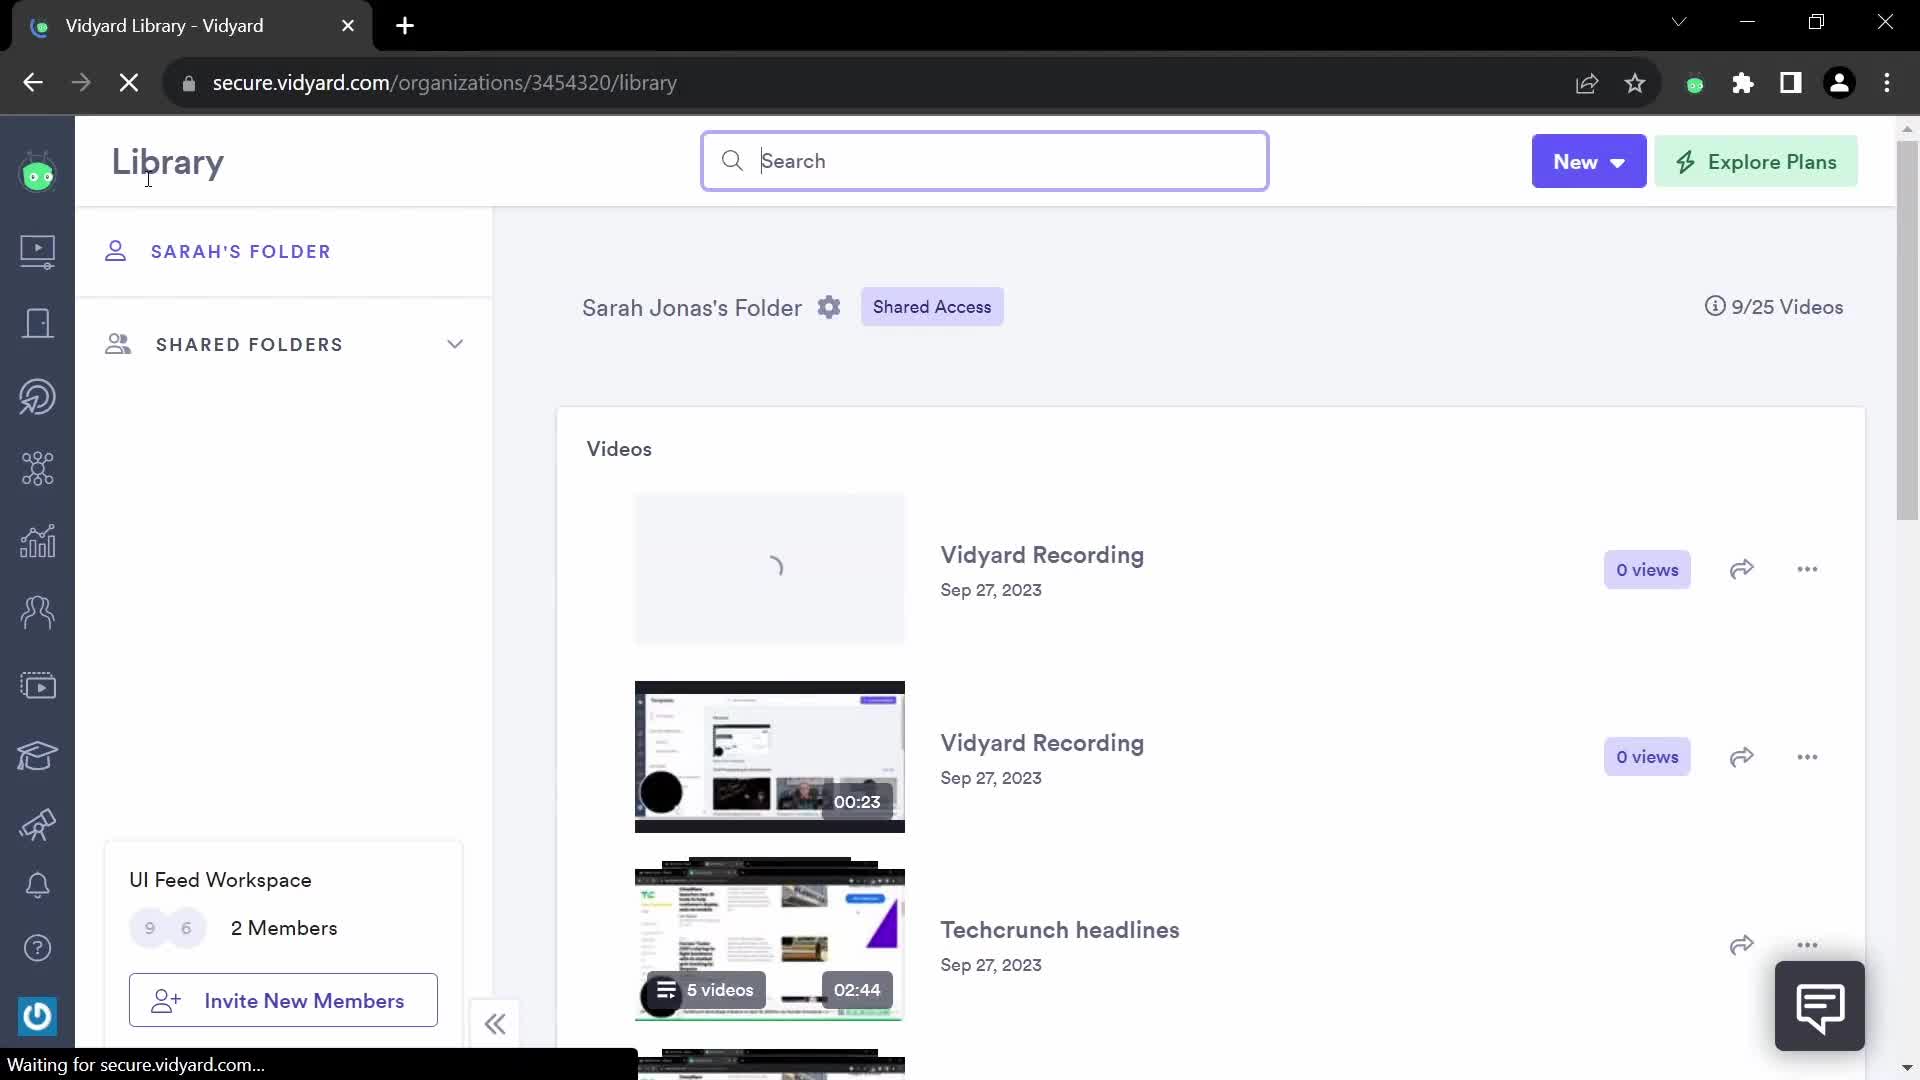
Task: Go back in browser history
Action: point(33,83)
